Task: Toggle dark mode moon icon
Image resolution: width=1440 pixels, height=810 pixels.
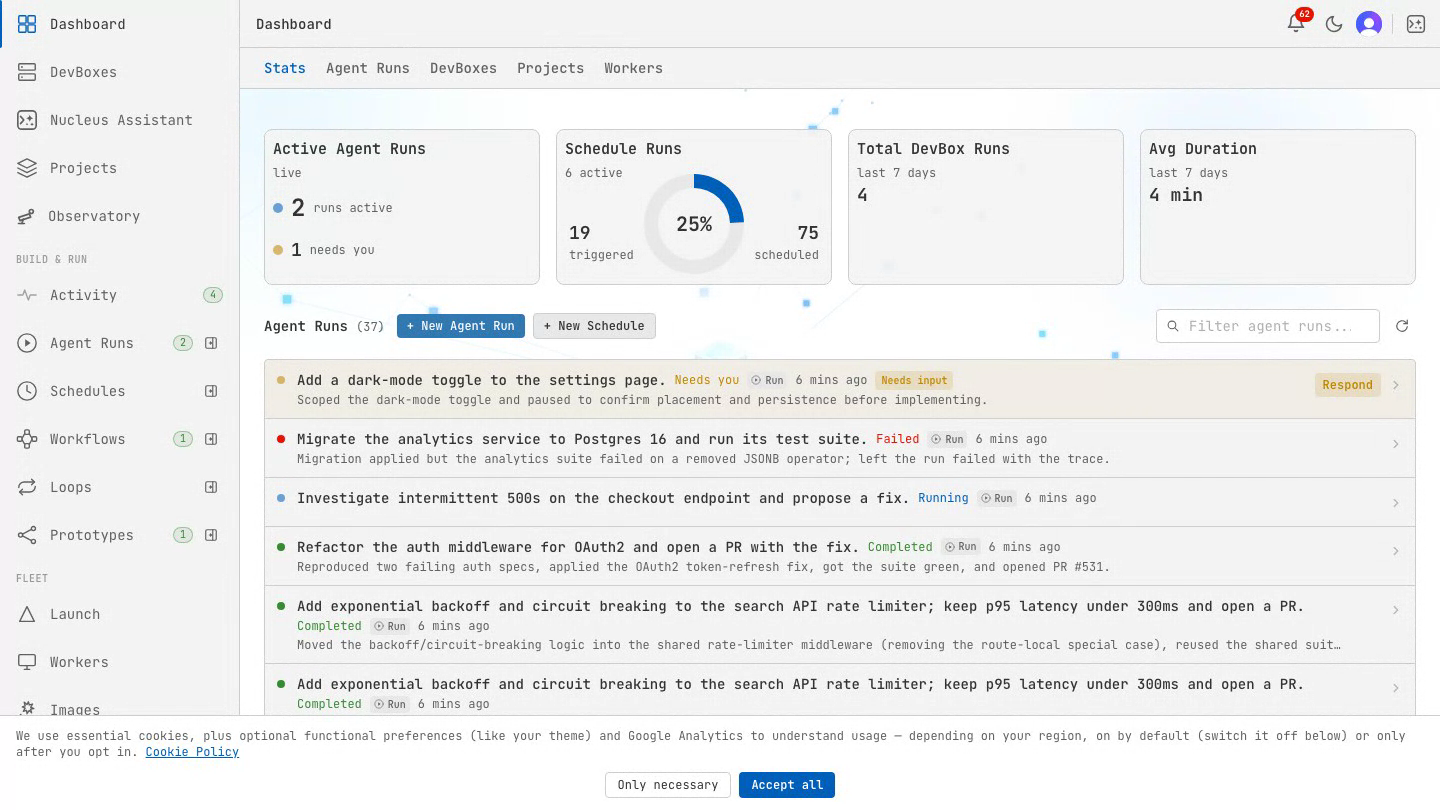Action: pyautogui.click(x=1334, y=24)
